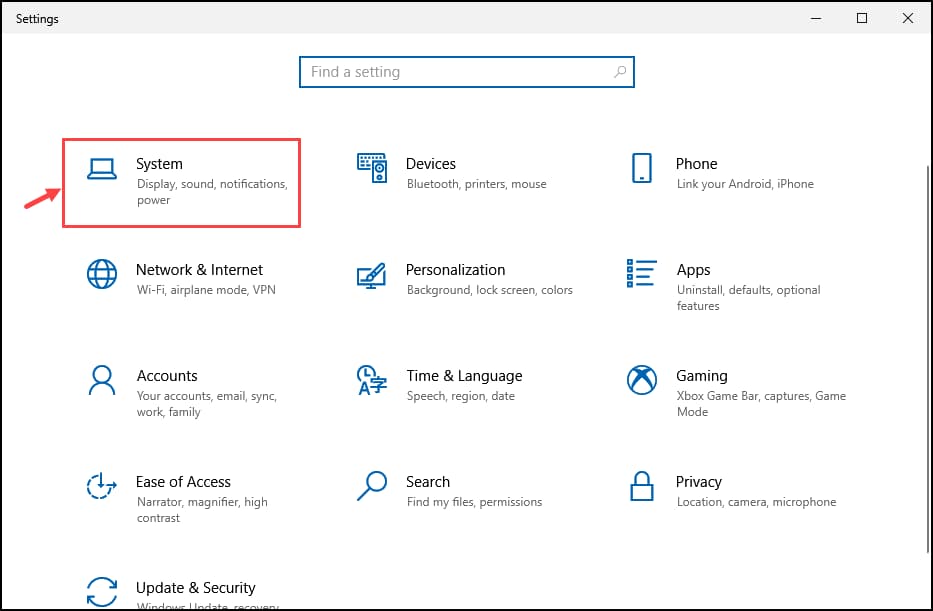Viewport: 933px width, 611px height.
Task: Click the Gaming Xbox icon
Action: coord(641,380)
